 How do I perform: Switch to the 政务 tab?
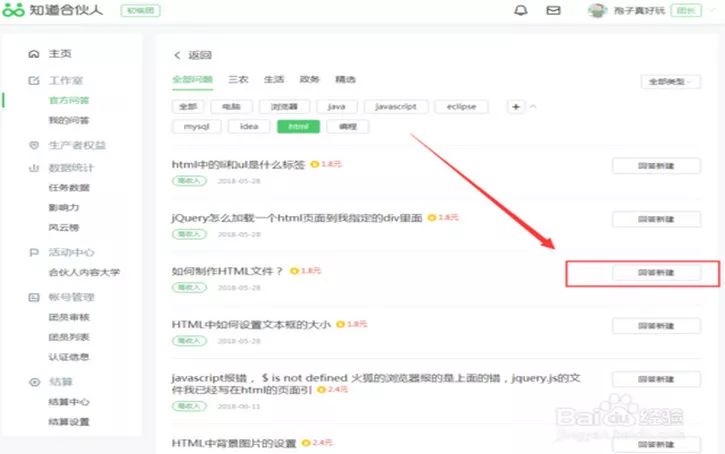tap(309, 80)
